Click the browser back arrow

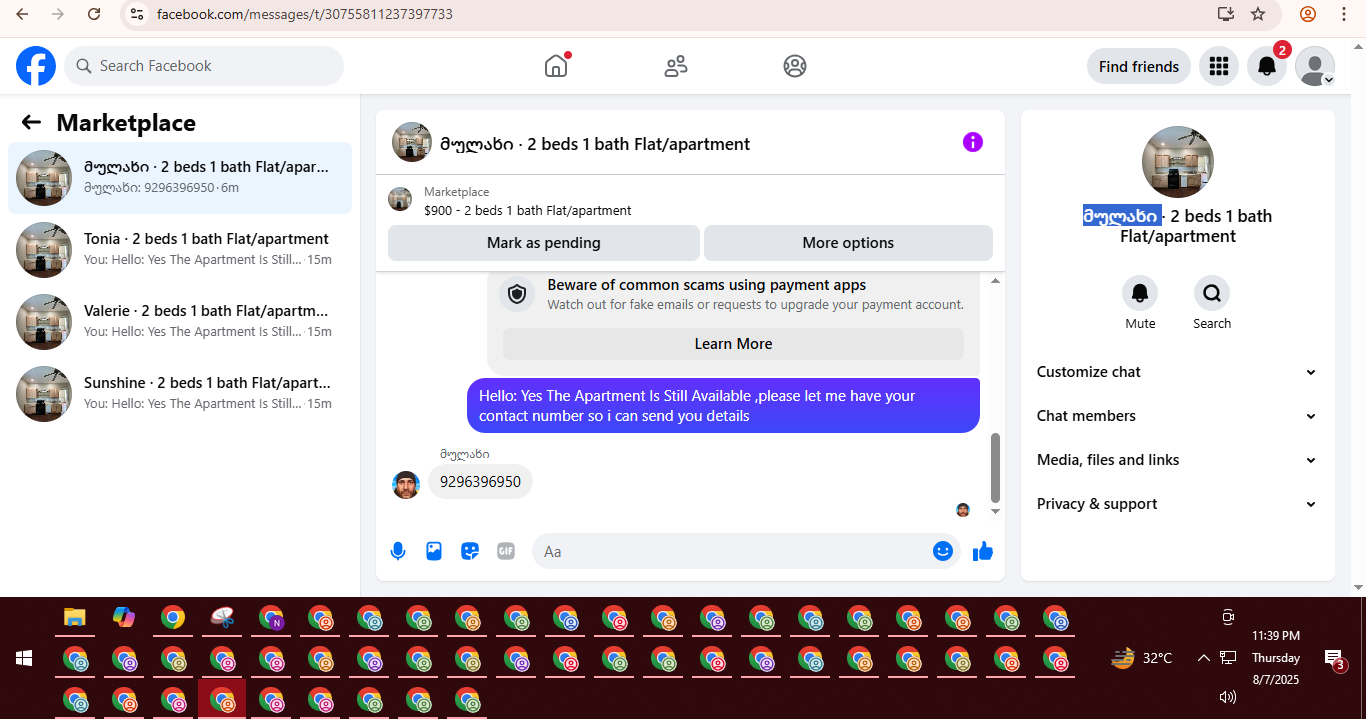pos(22,14)
